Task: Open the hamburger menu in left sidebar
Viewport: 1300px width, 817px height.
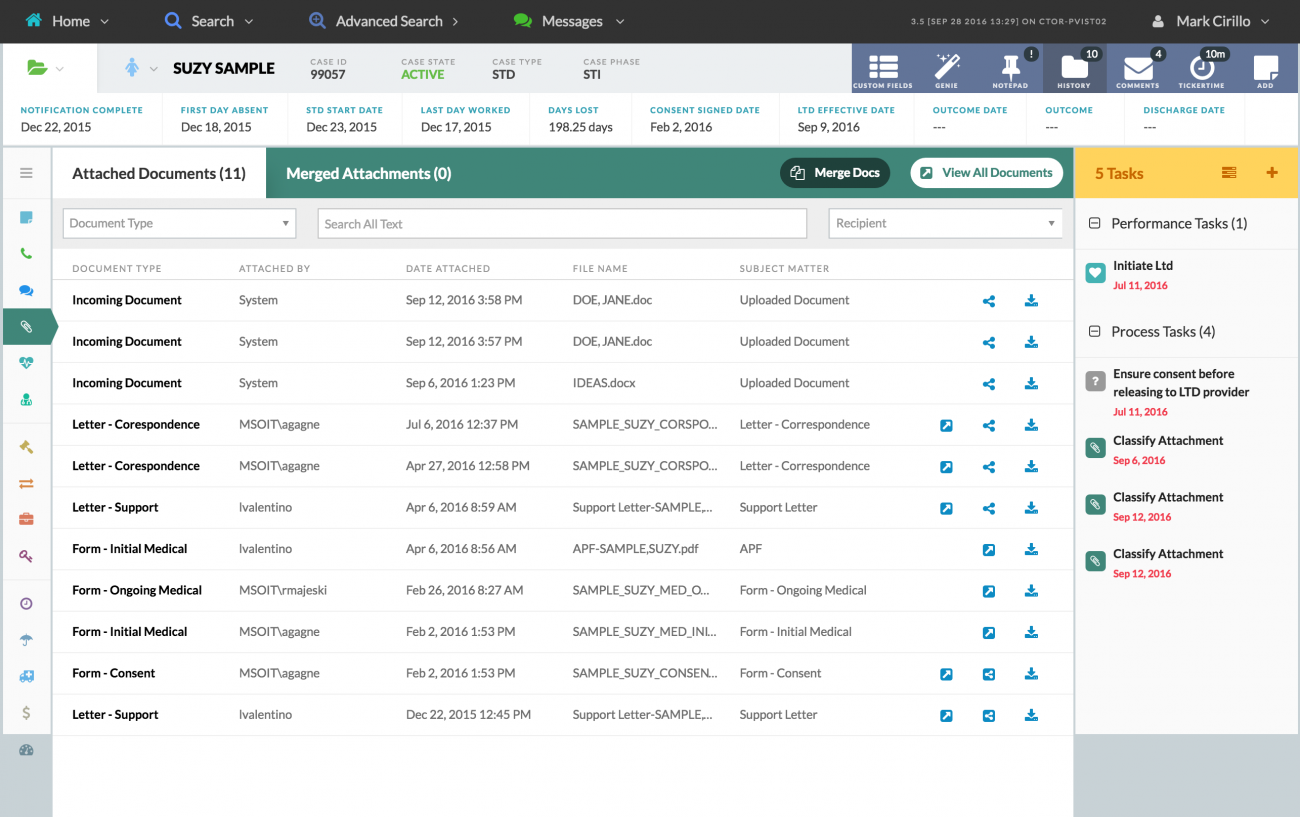Action: point(27,173)
